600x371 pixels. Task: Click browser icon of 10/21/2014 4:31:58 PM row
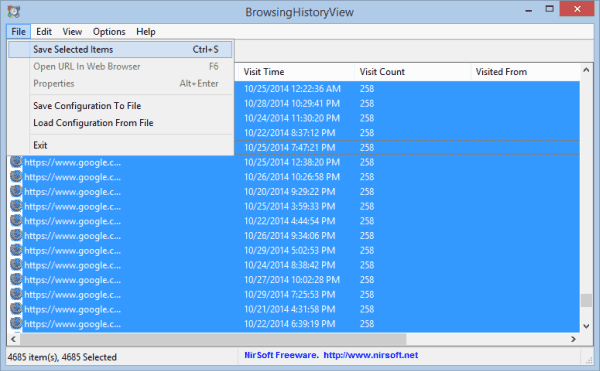pyautogui.click(x=16, y=309)
